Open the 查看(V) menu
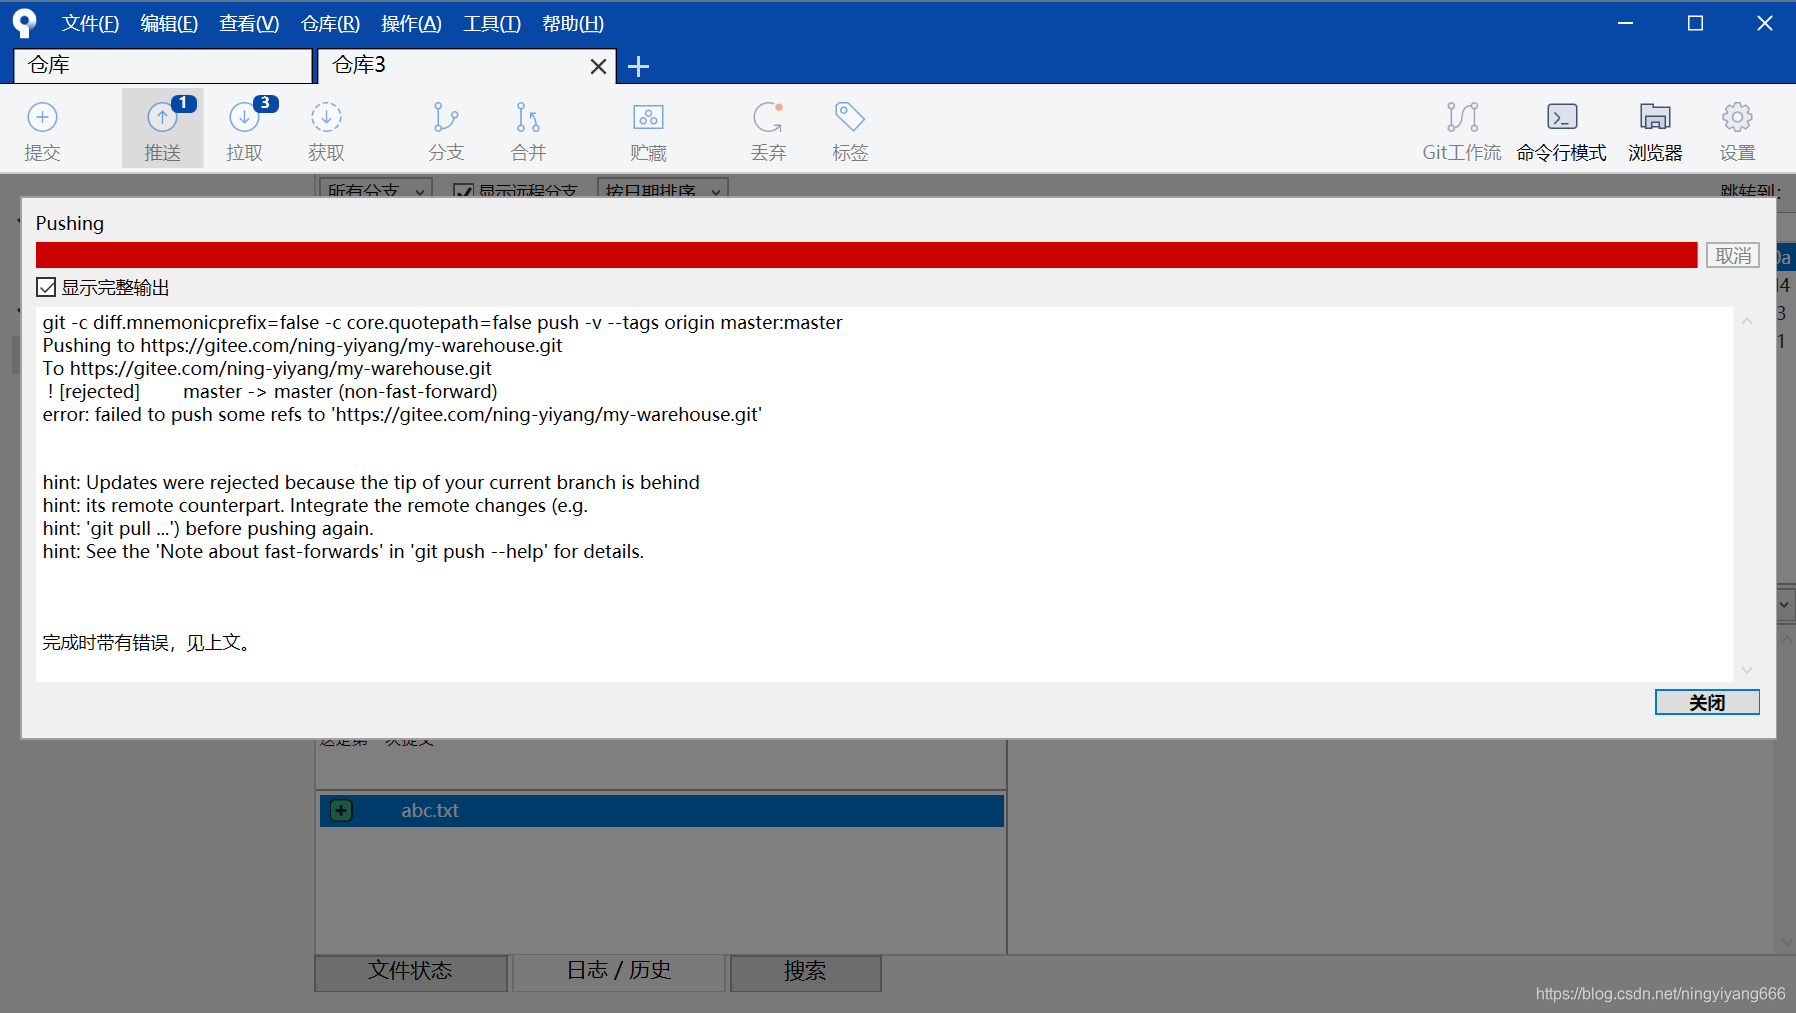 click(249, 23)
